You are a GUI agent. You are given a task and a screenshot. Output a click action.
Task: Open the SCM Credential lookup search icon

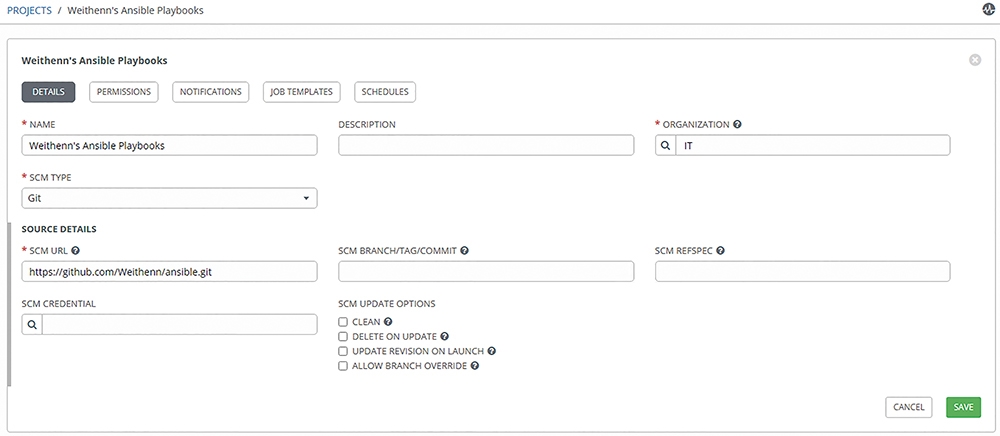(x=32, y=324)
